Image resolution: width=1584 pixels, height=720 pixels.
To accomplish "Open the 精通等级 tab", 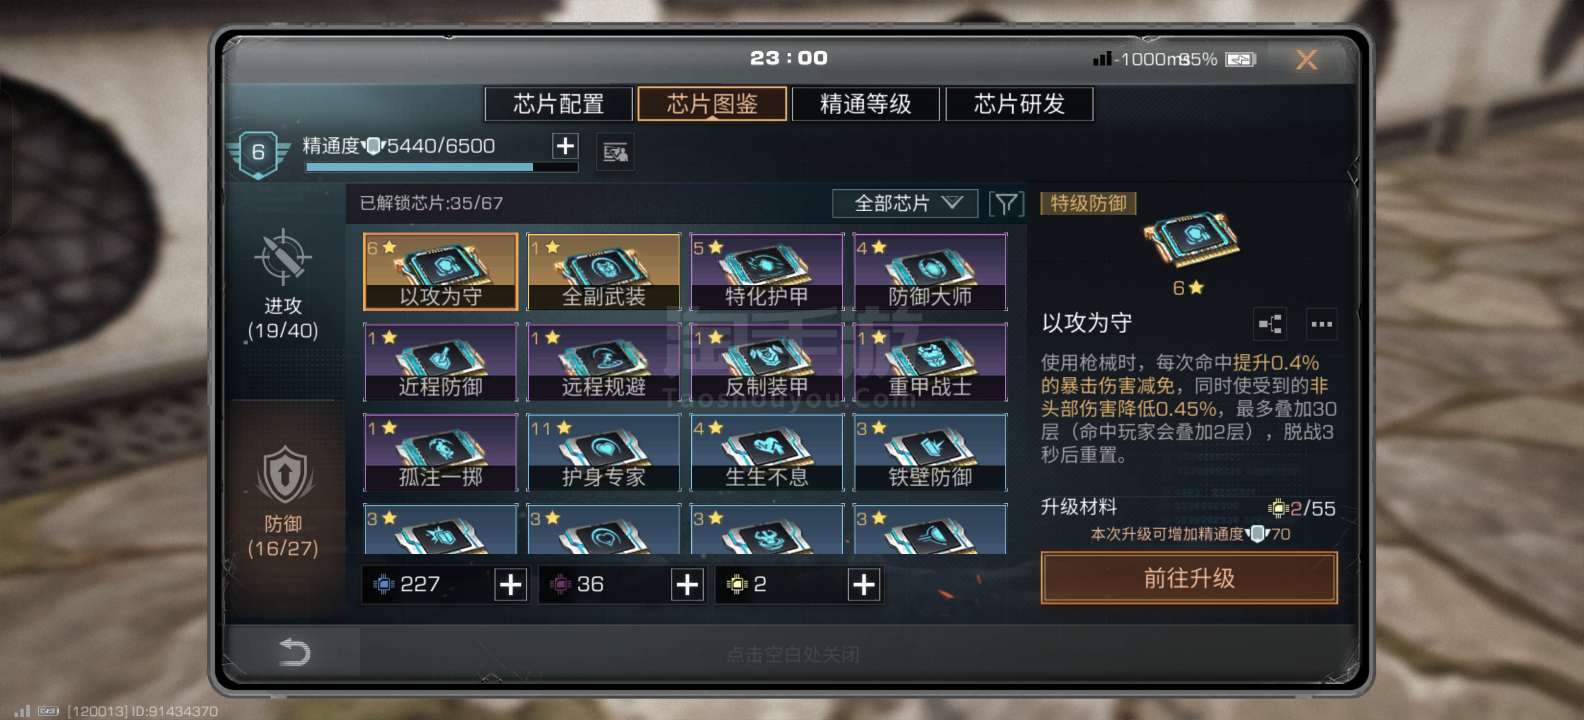I will (x=866, y=104).
